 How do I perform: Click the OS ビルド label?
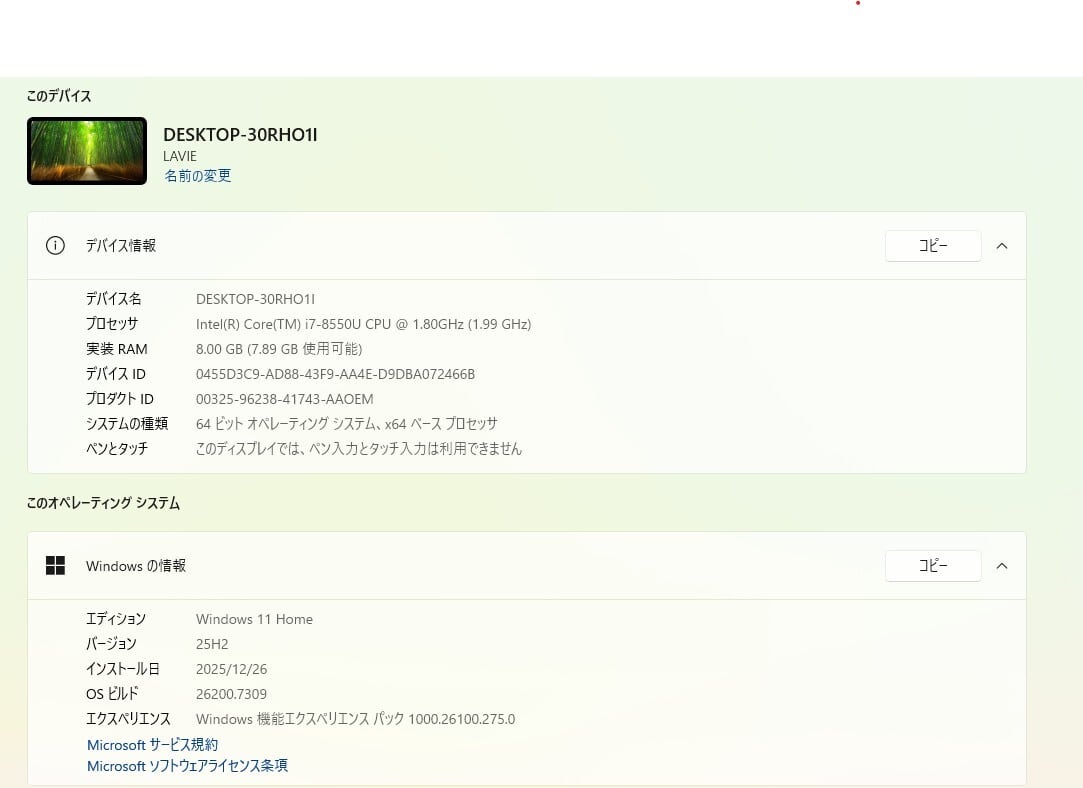[112, 693]
